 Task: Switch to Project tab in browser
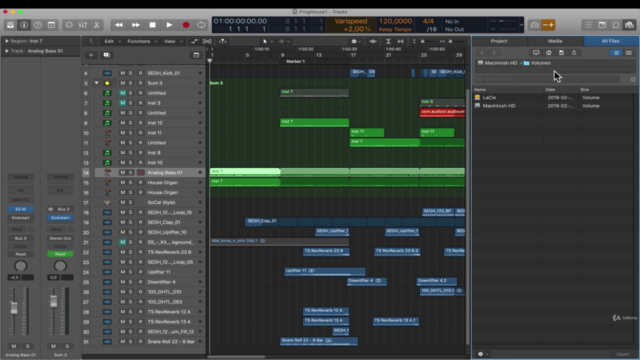499,41
